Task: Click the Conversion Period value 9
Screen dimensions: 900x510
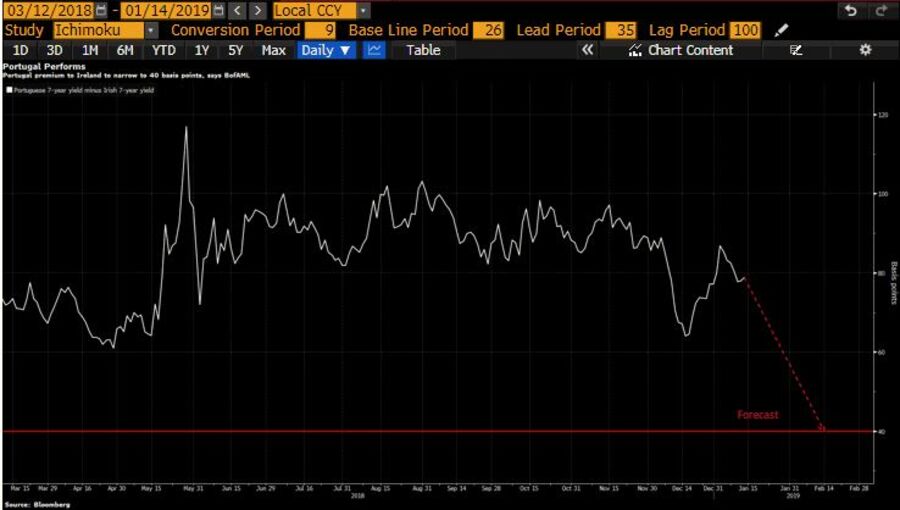Action: [x=320, y=30]
